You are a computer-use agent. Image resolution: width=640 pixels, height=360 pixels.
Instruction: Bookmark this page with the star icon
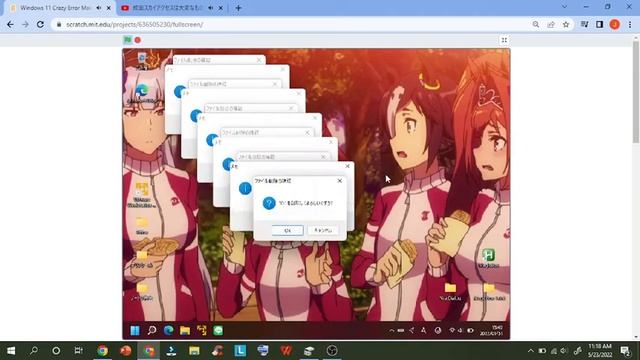click(x=566, y=24)
